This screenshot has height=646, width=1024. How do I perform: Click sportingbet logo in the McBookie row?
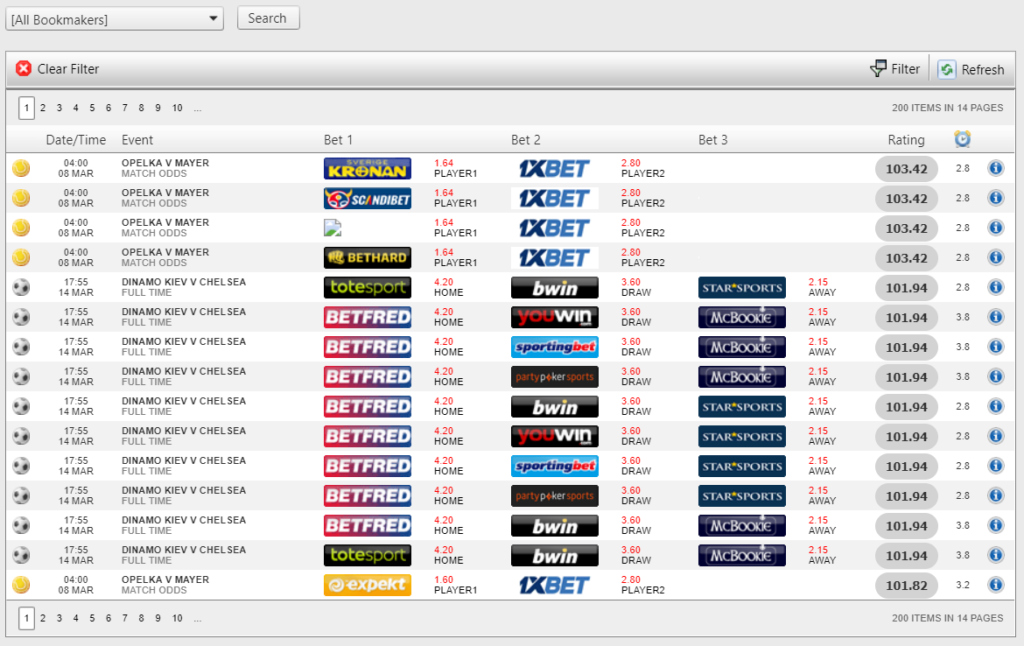coord(554,347)
